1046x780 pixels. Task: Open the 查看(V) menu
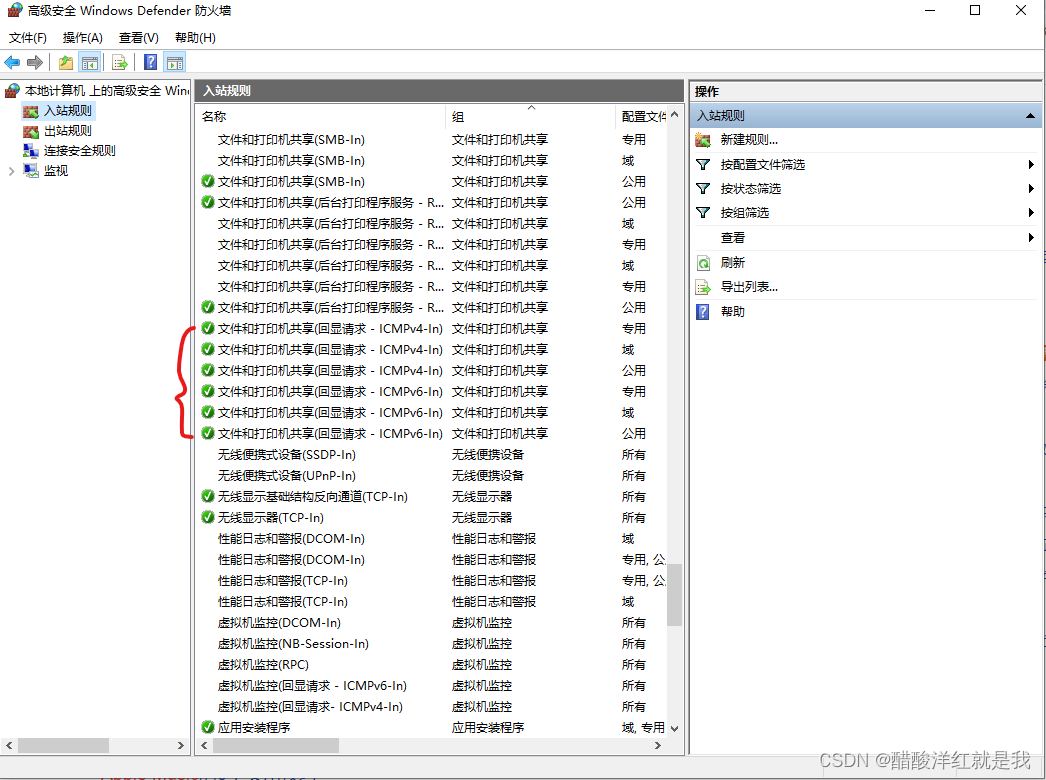point(139,38)
